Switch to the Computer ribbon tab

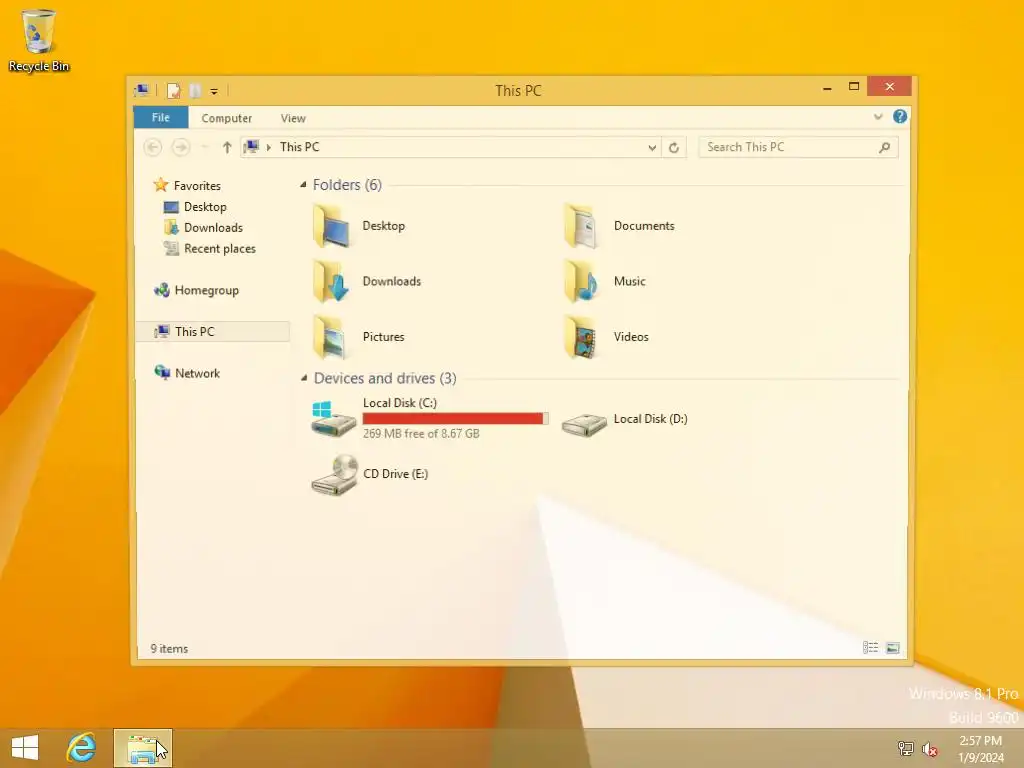[x=227, y=118]
